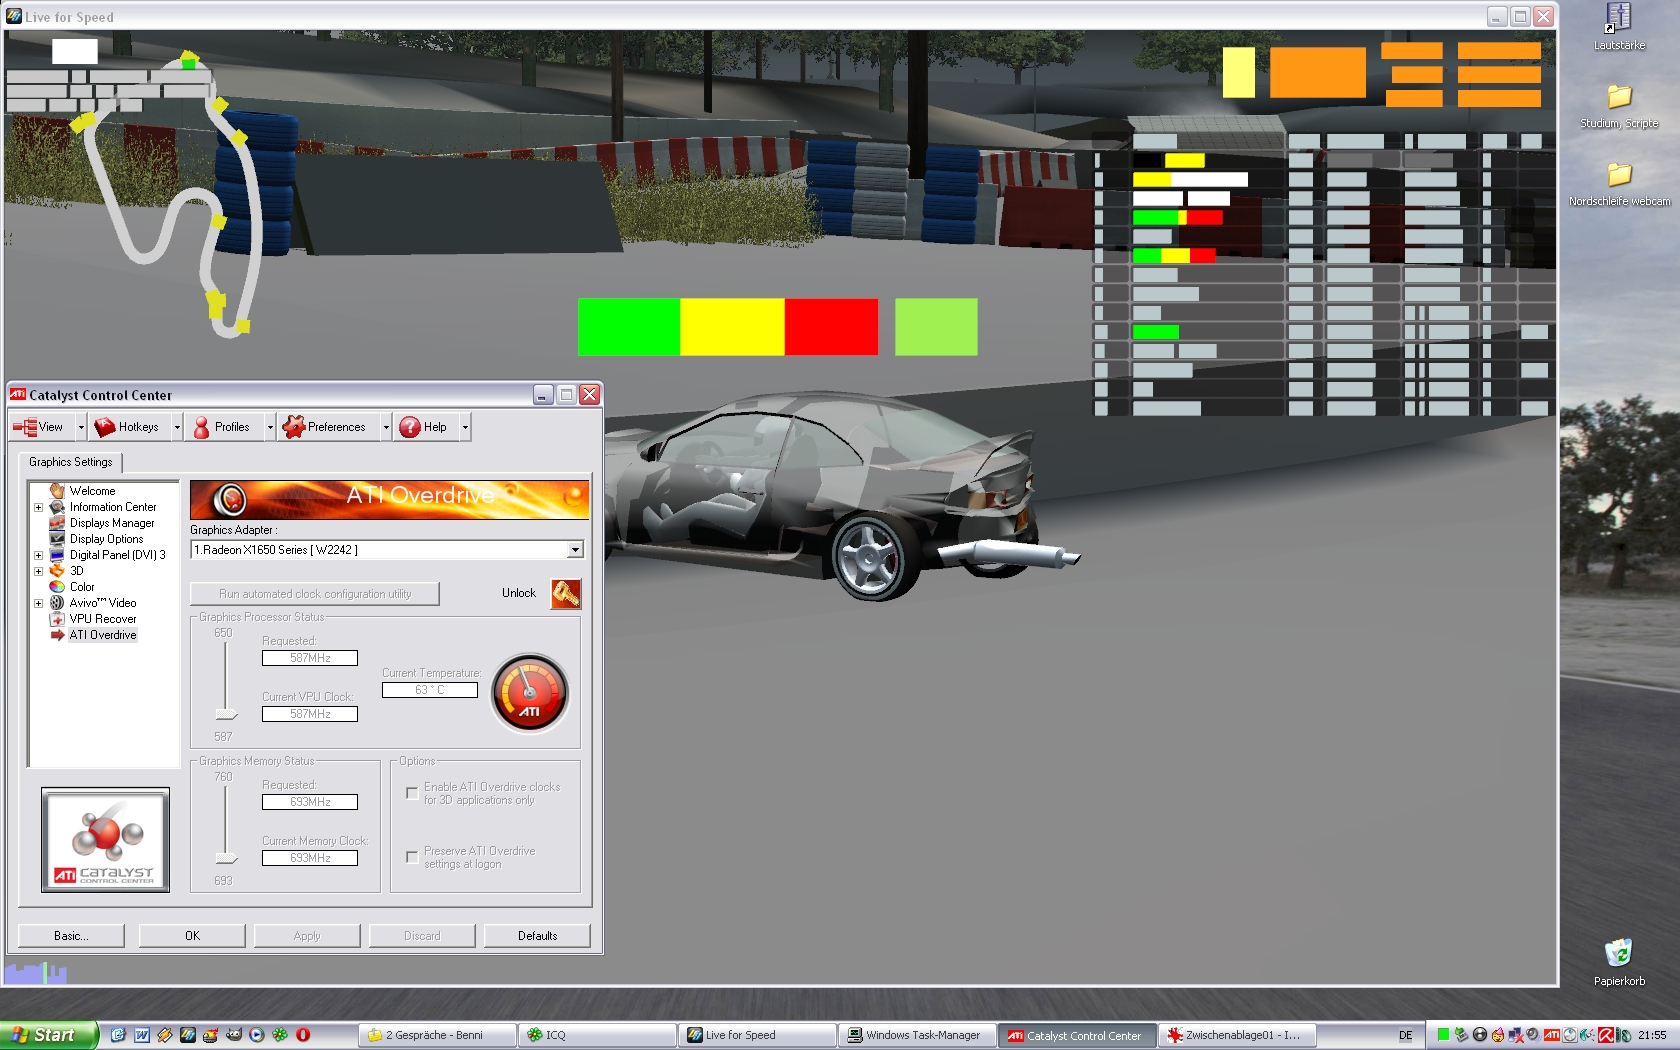Open the Nordschleife webcam desktop folder
1680x1050 pixels.
click(1619, 184)
